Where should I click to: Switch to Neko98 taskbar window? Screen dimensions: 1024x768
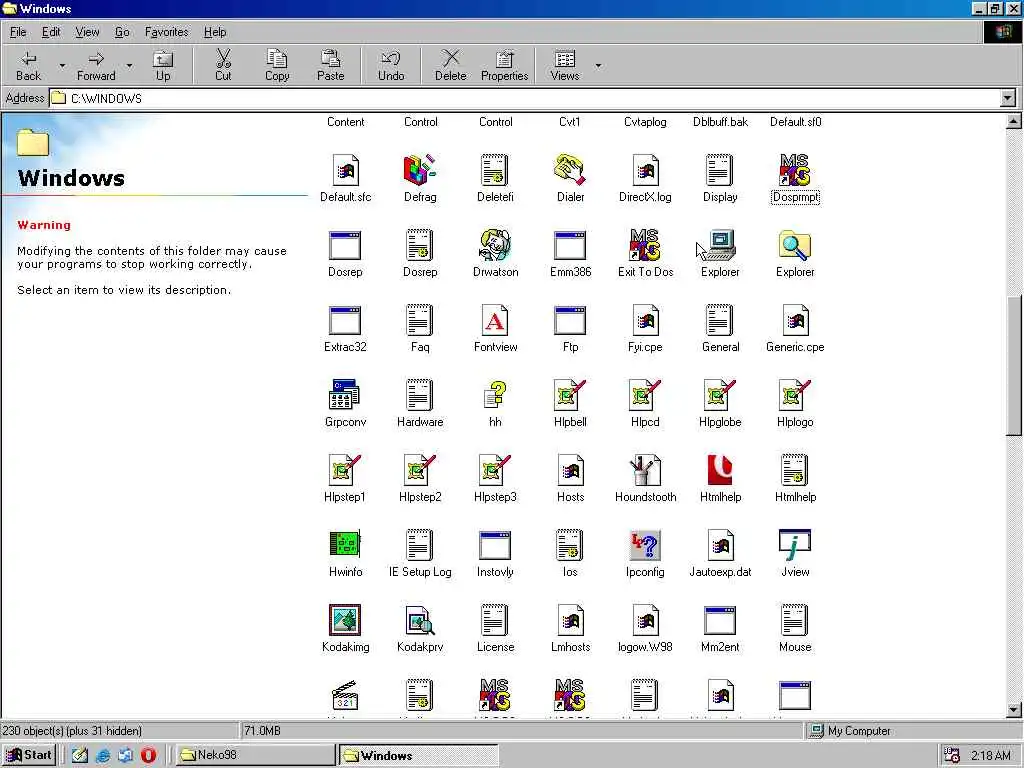pyautogui.click(x=255, y=755)
